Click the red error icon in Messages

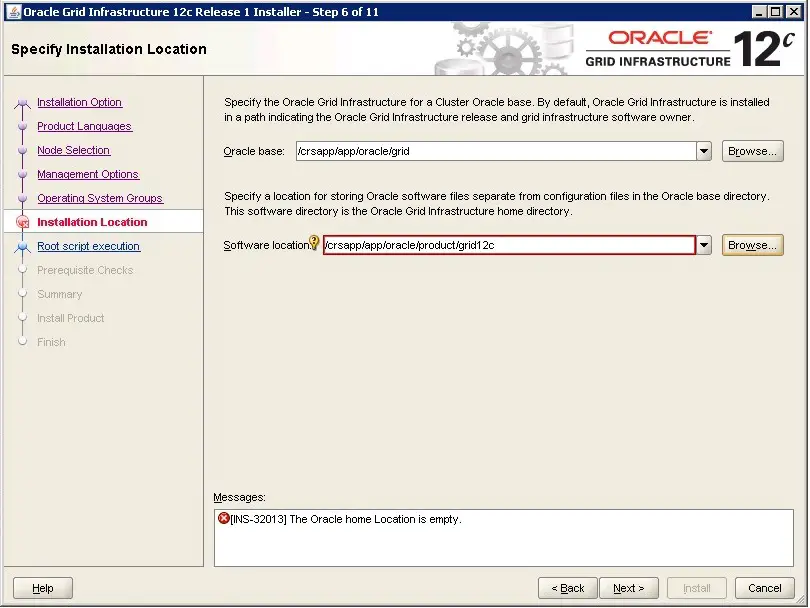[224, 518]
